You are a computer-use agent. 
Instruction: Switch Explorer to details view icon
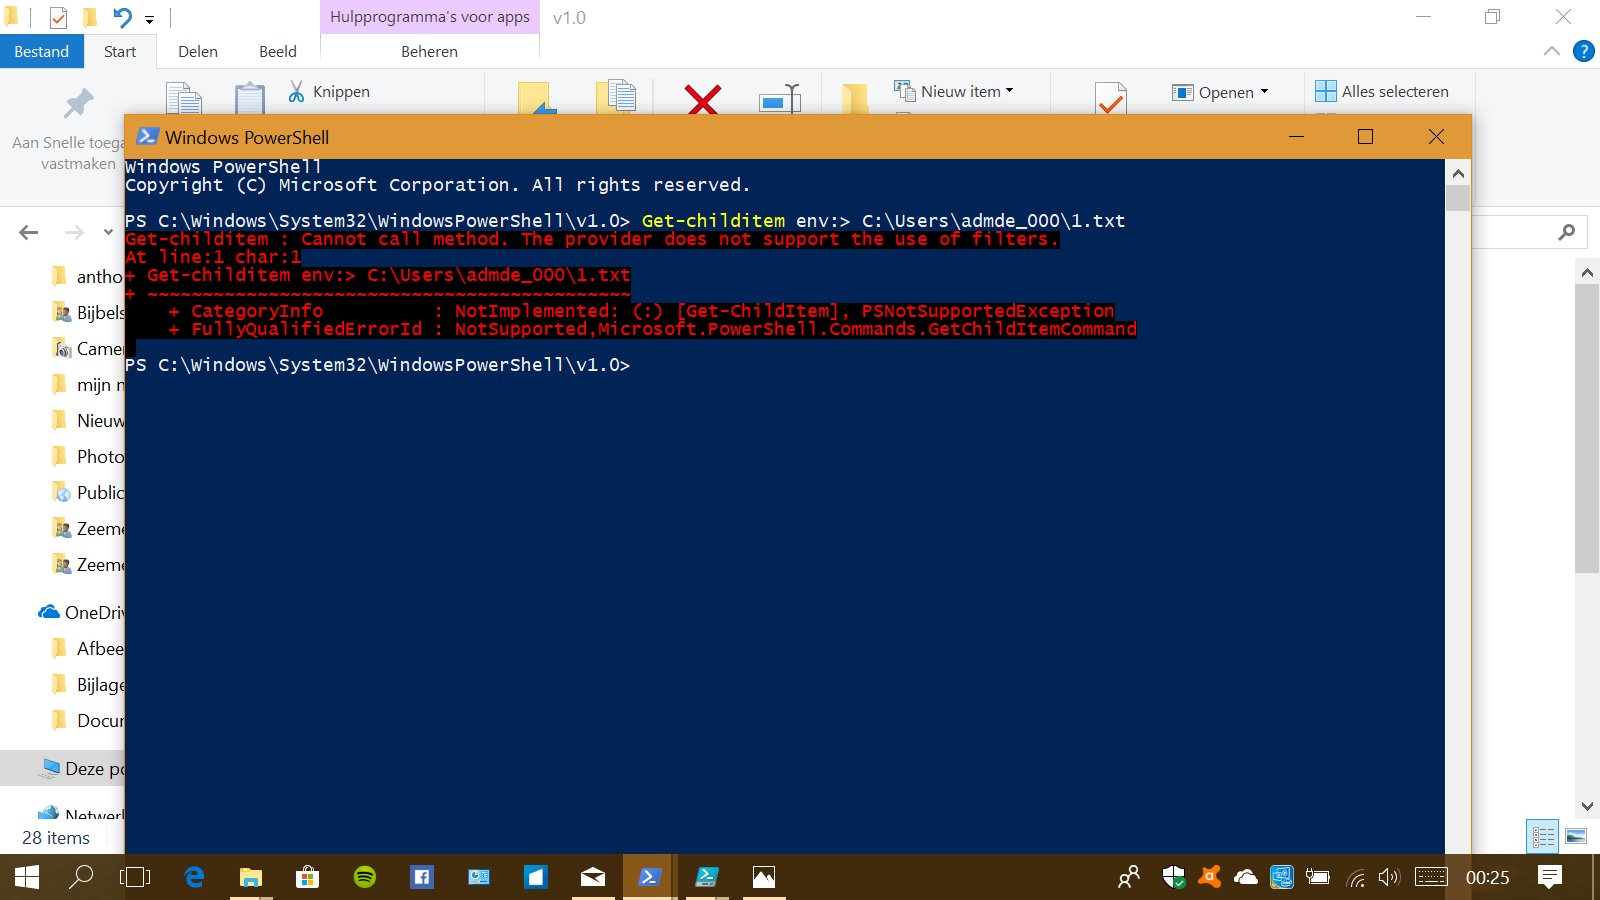coord(1543,836)
